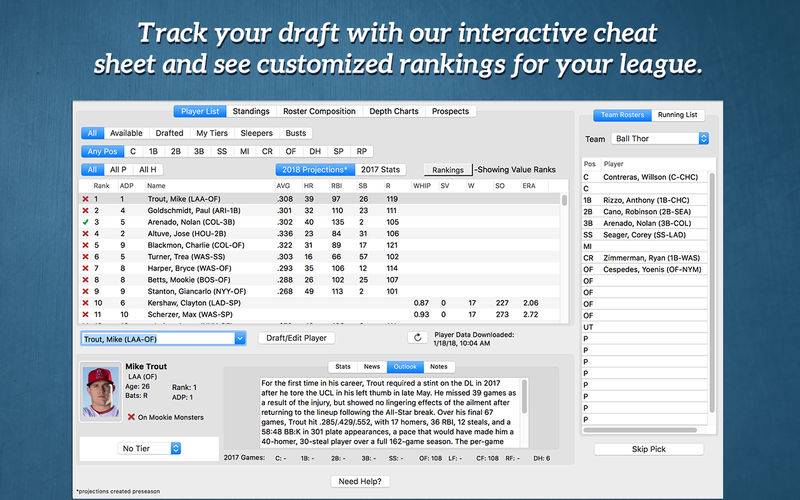Switch to 2017 Stats view
Viewport: 800px width, 500px height.
[380, 169]
